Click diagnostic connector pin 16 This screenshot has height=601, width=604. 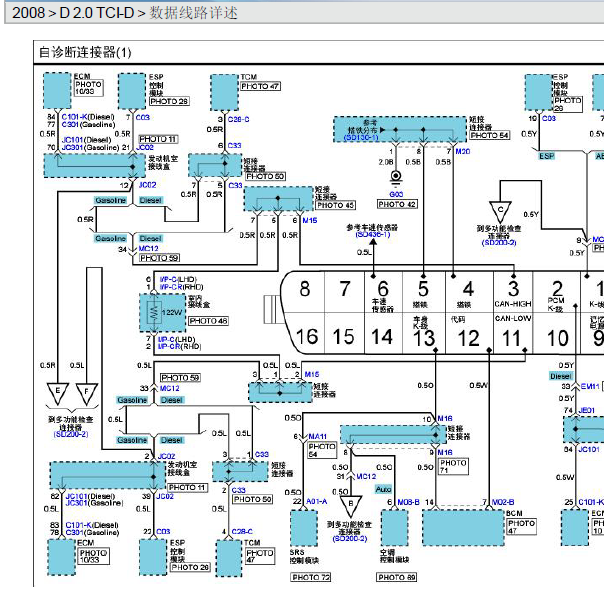(307, 337)
